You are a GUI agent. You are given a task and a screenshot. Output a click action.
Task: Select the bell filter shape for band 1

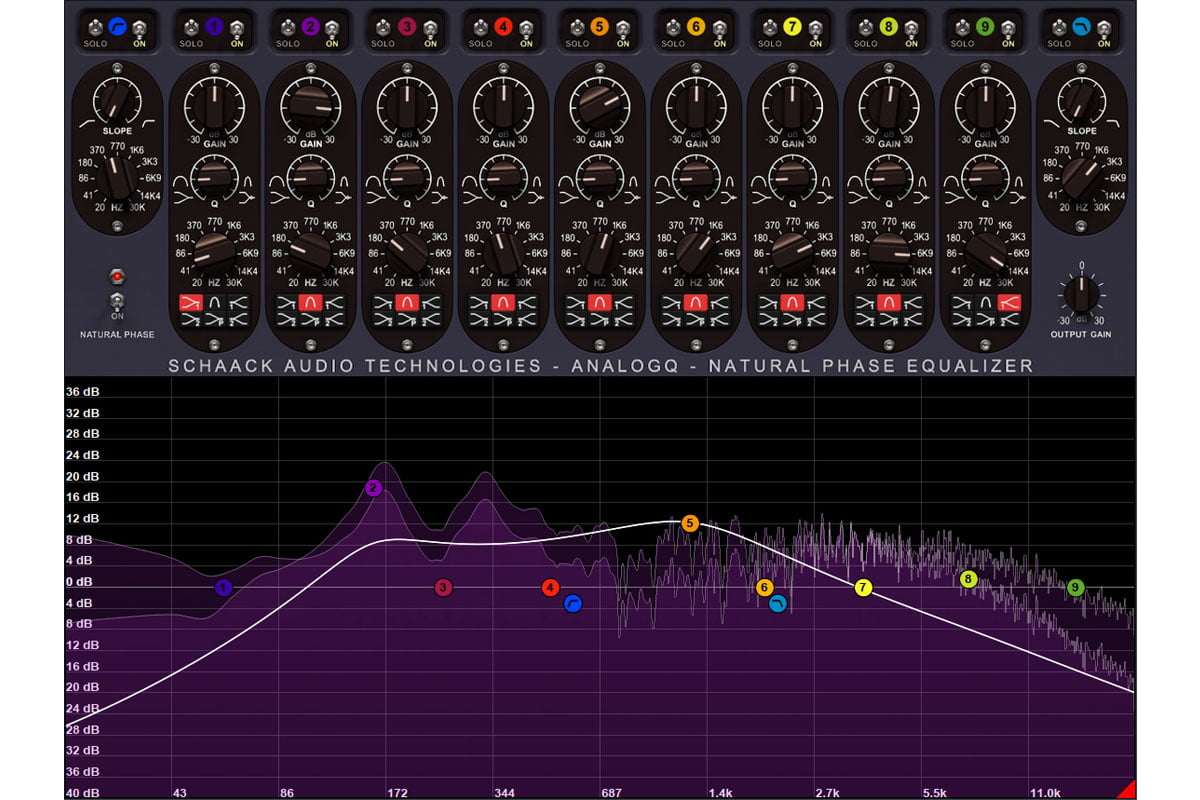214,303
